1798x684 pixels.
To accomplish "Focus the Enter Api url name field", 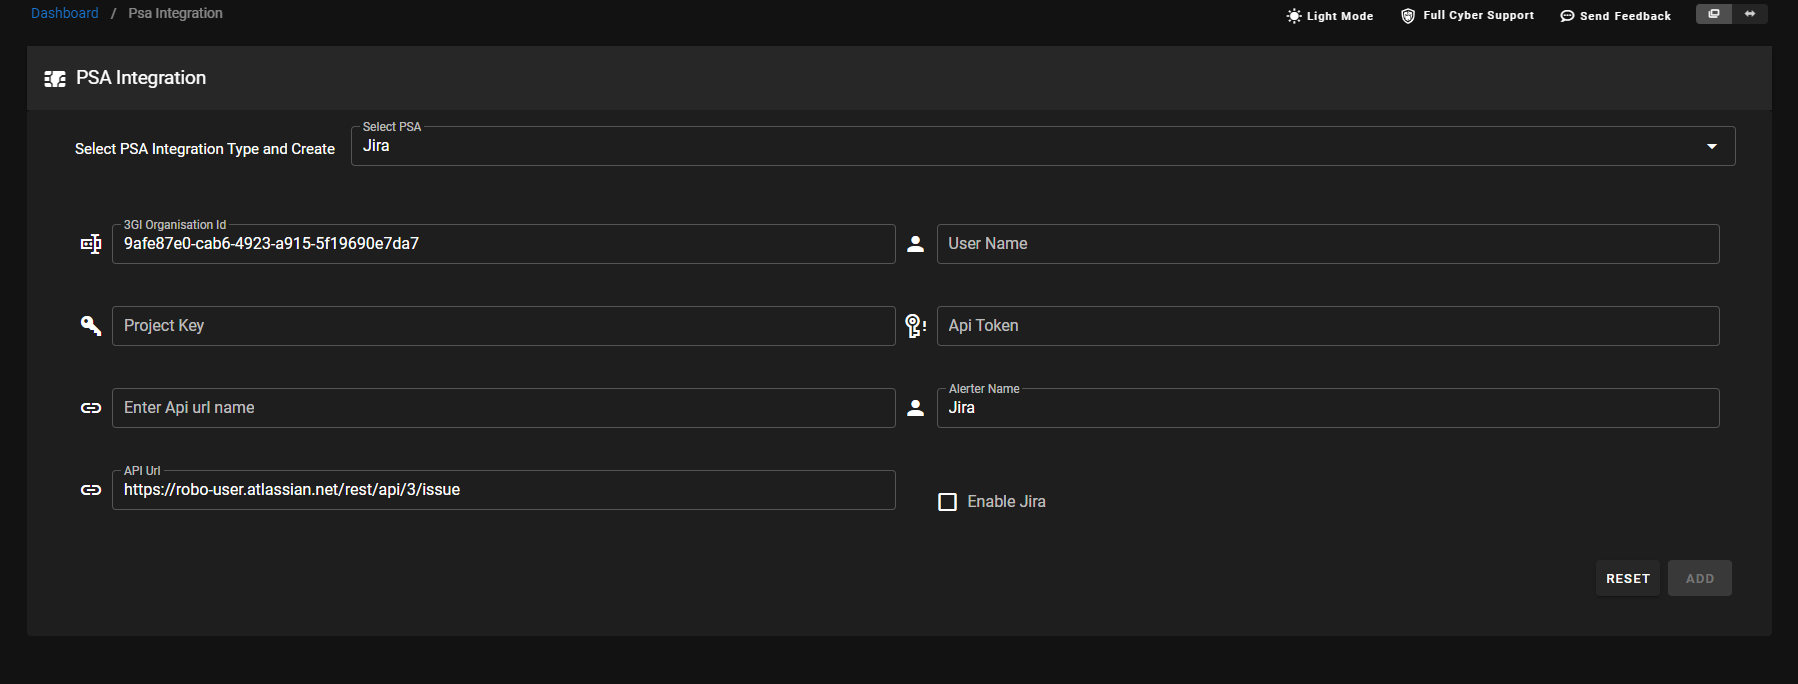I will (x=504, y=408).
